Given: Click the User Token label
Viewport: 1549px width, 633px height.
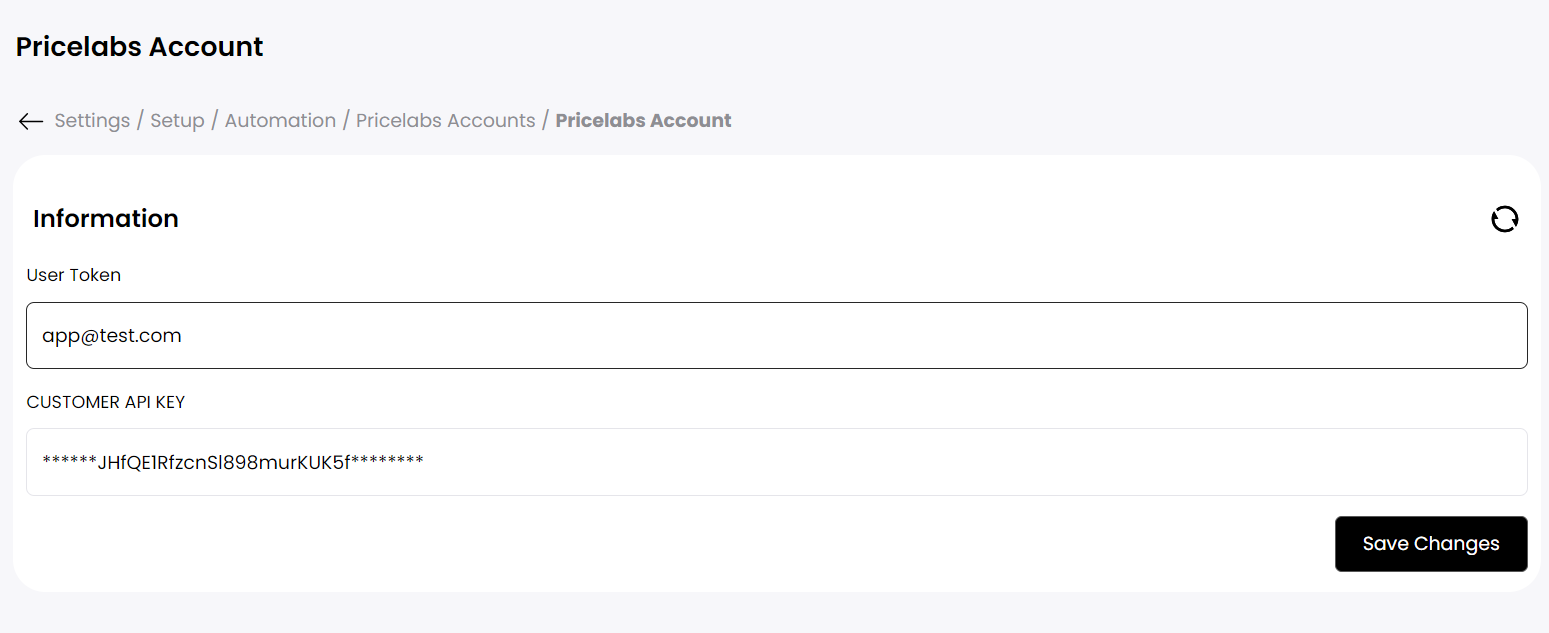Looking at the screenshot, I should click(74, 275).
